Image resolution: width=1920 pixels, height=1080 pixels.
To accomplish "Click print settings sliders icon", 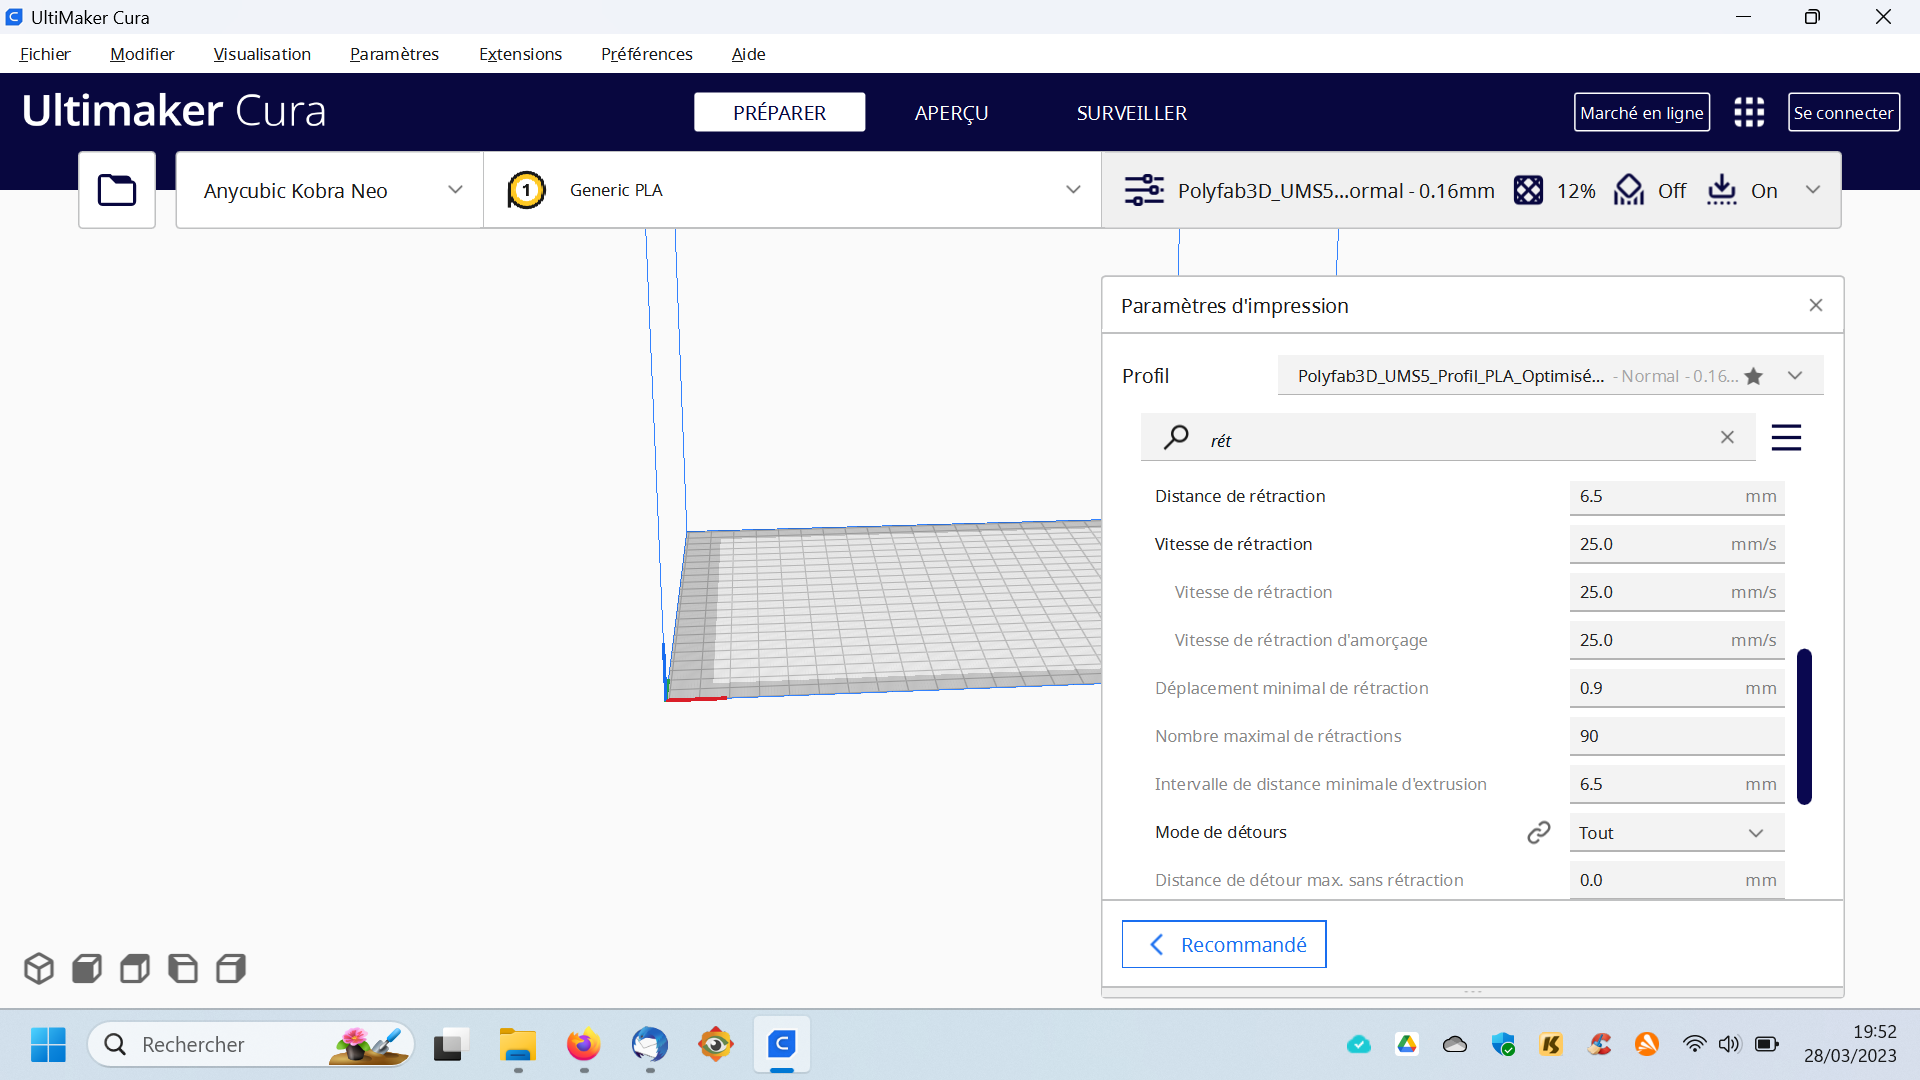I will tap(1144, 190).
